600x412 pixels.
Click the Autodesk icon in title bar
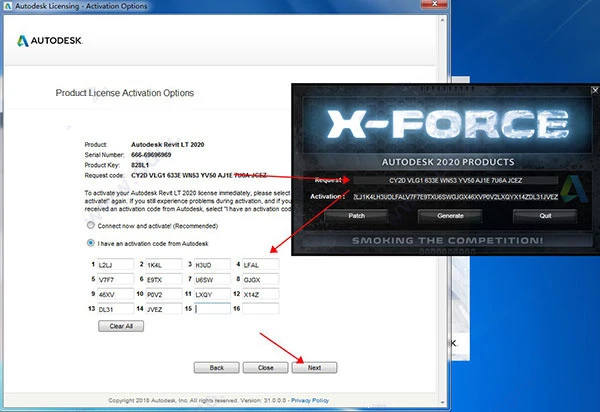coord(8,6)
